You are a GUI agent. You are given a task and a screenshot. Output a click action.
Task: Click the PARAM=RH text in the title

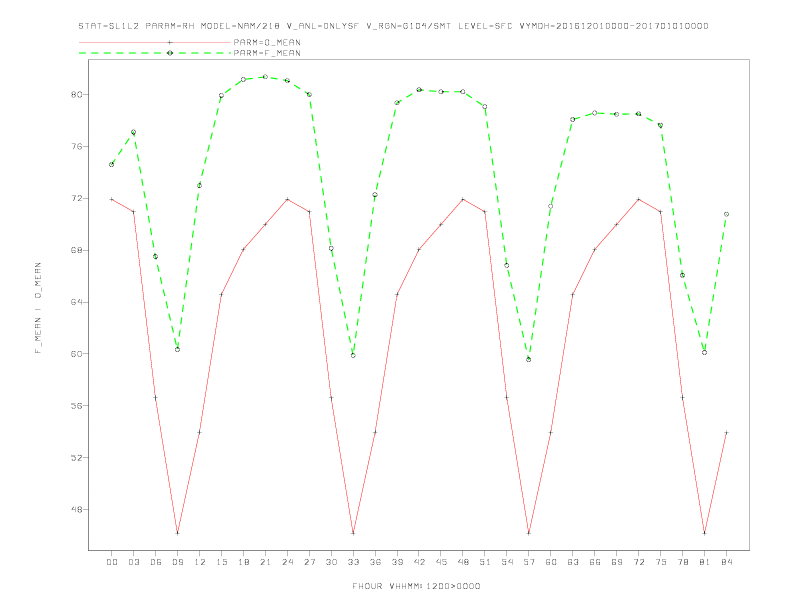point(170,26)
